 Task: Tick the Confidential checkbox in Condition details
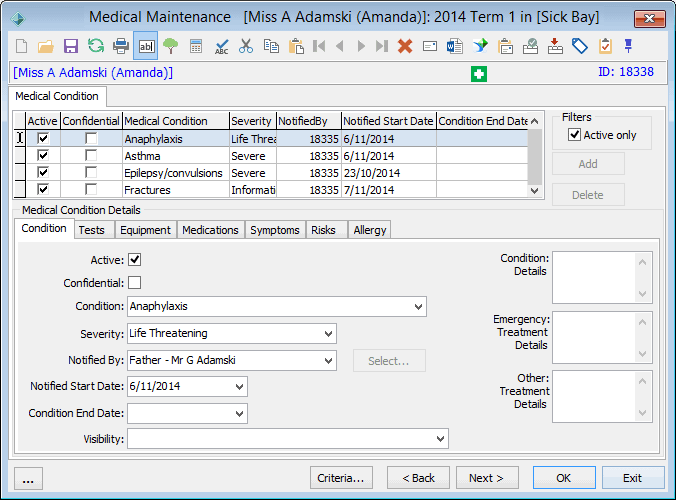click(135, 283)
